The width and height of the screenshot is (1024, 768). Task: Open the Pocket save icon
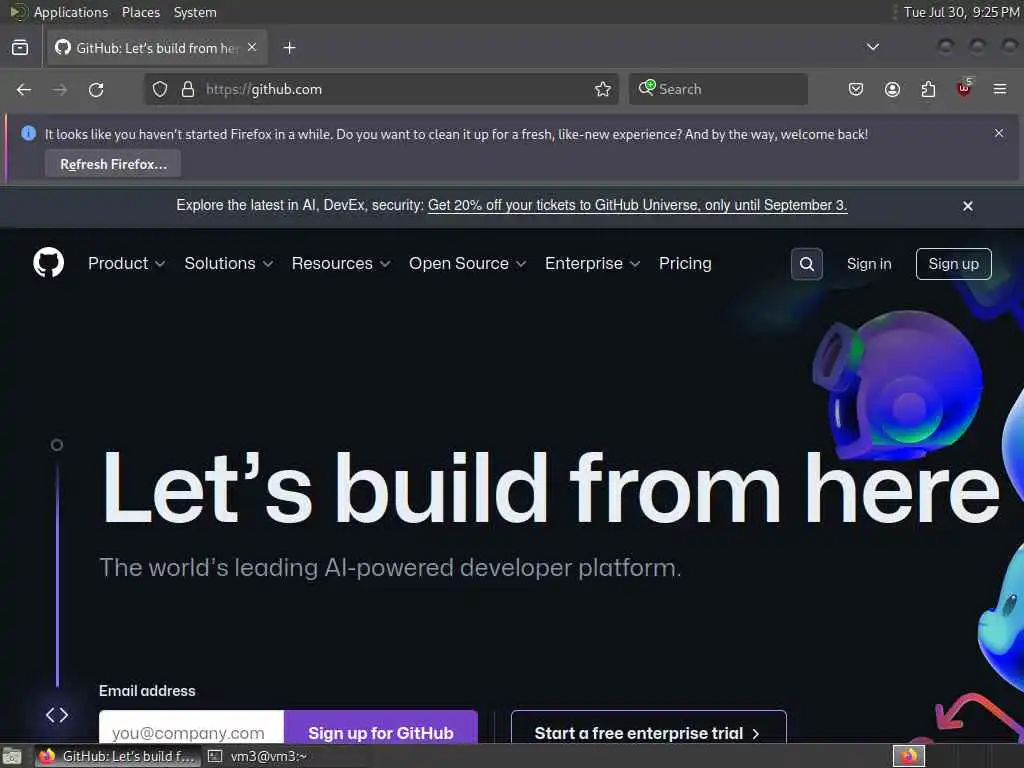856,89
